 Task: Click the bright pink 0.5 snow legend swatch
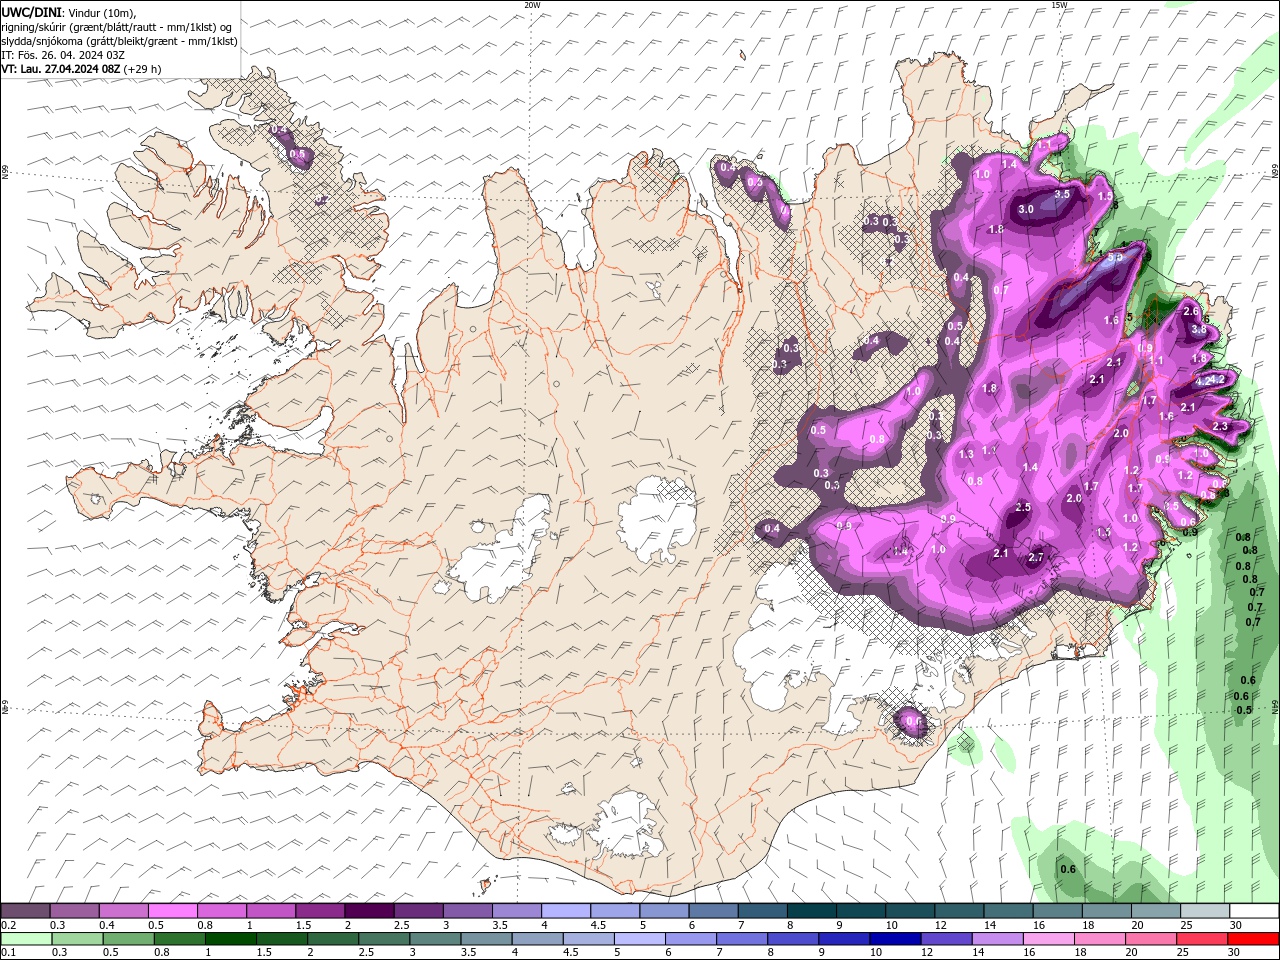pos(172,911)
